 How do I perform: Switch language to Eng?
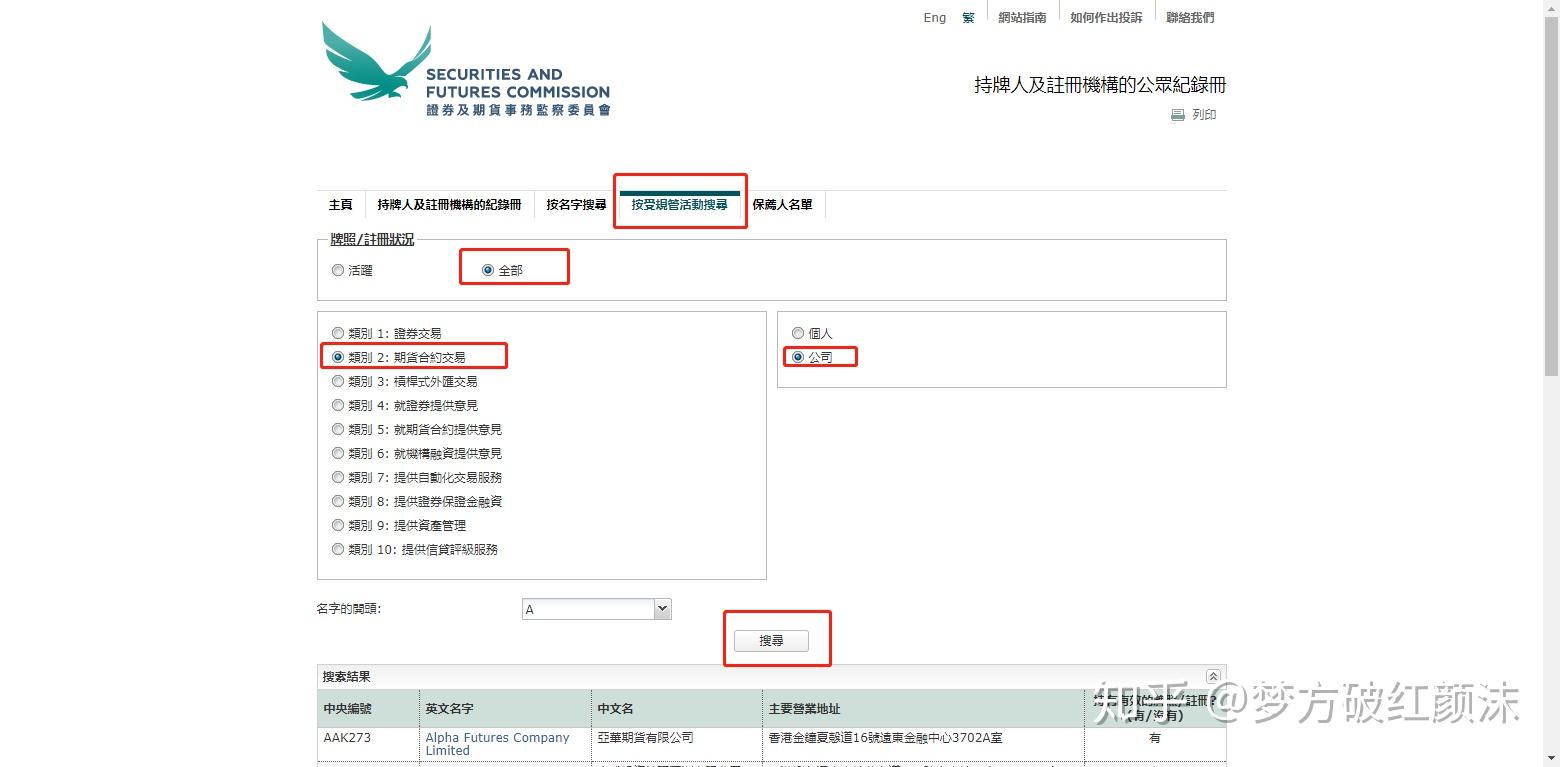934,18
